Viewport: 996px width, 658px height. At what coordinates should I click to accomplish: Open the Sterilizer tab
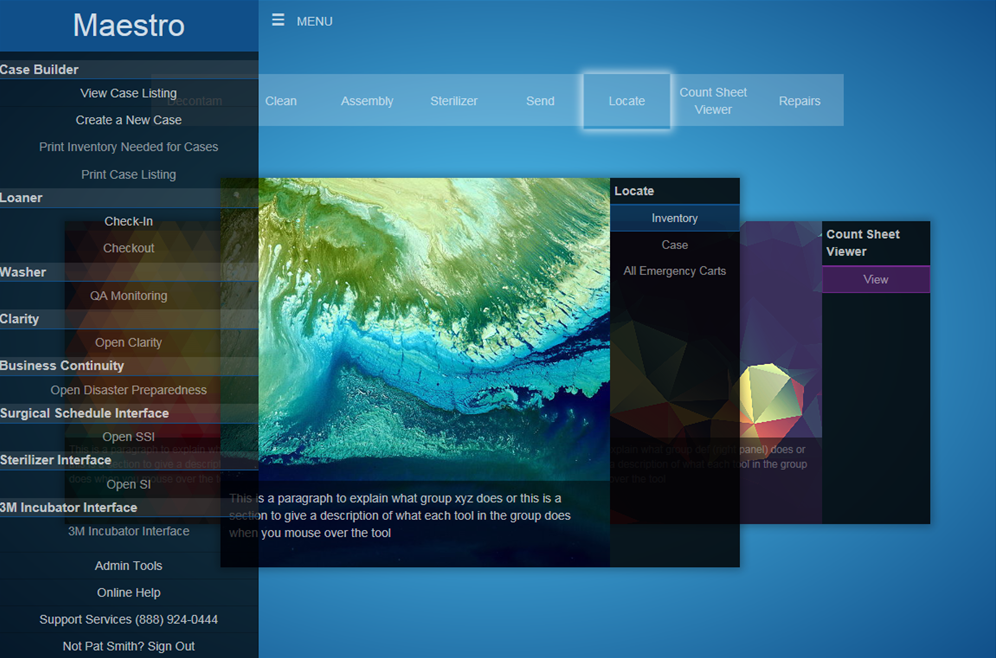(454, 101)
